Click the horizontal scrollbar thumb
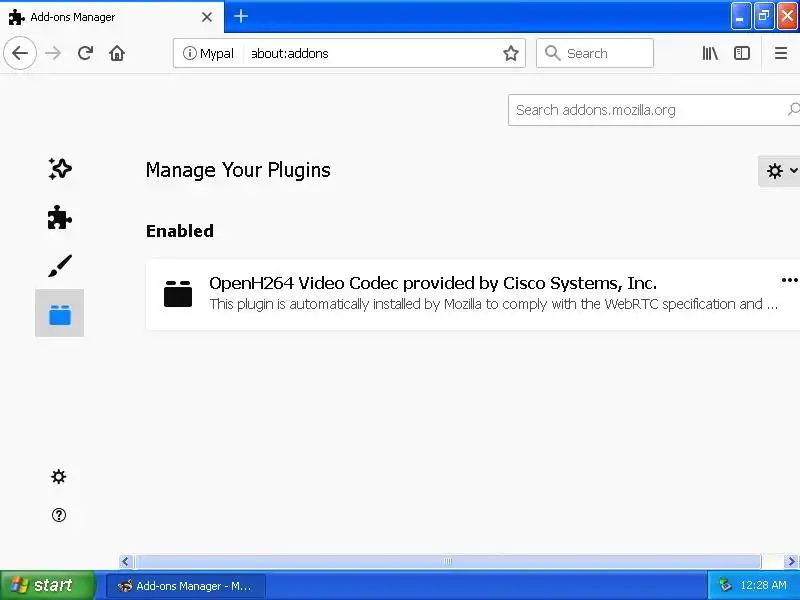800x600 pixels. click(448, 562)
